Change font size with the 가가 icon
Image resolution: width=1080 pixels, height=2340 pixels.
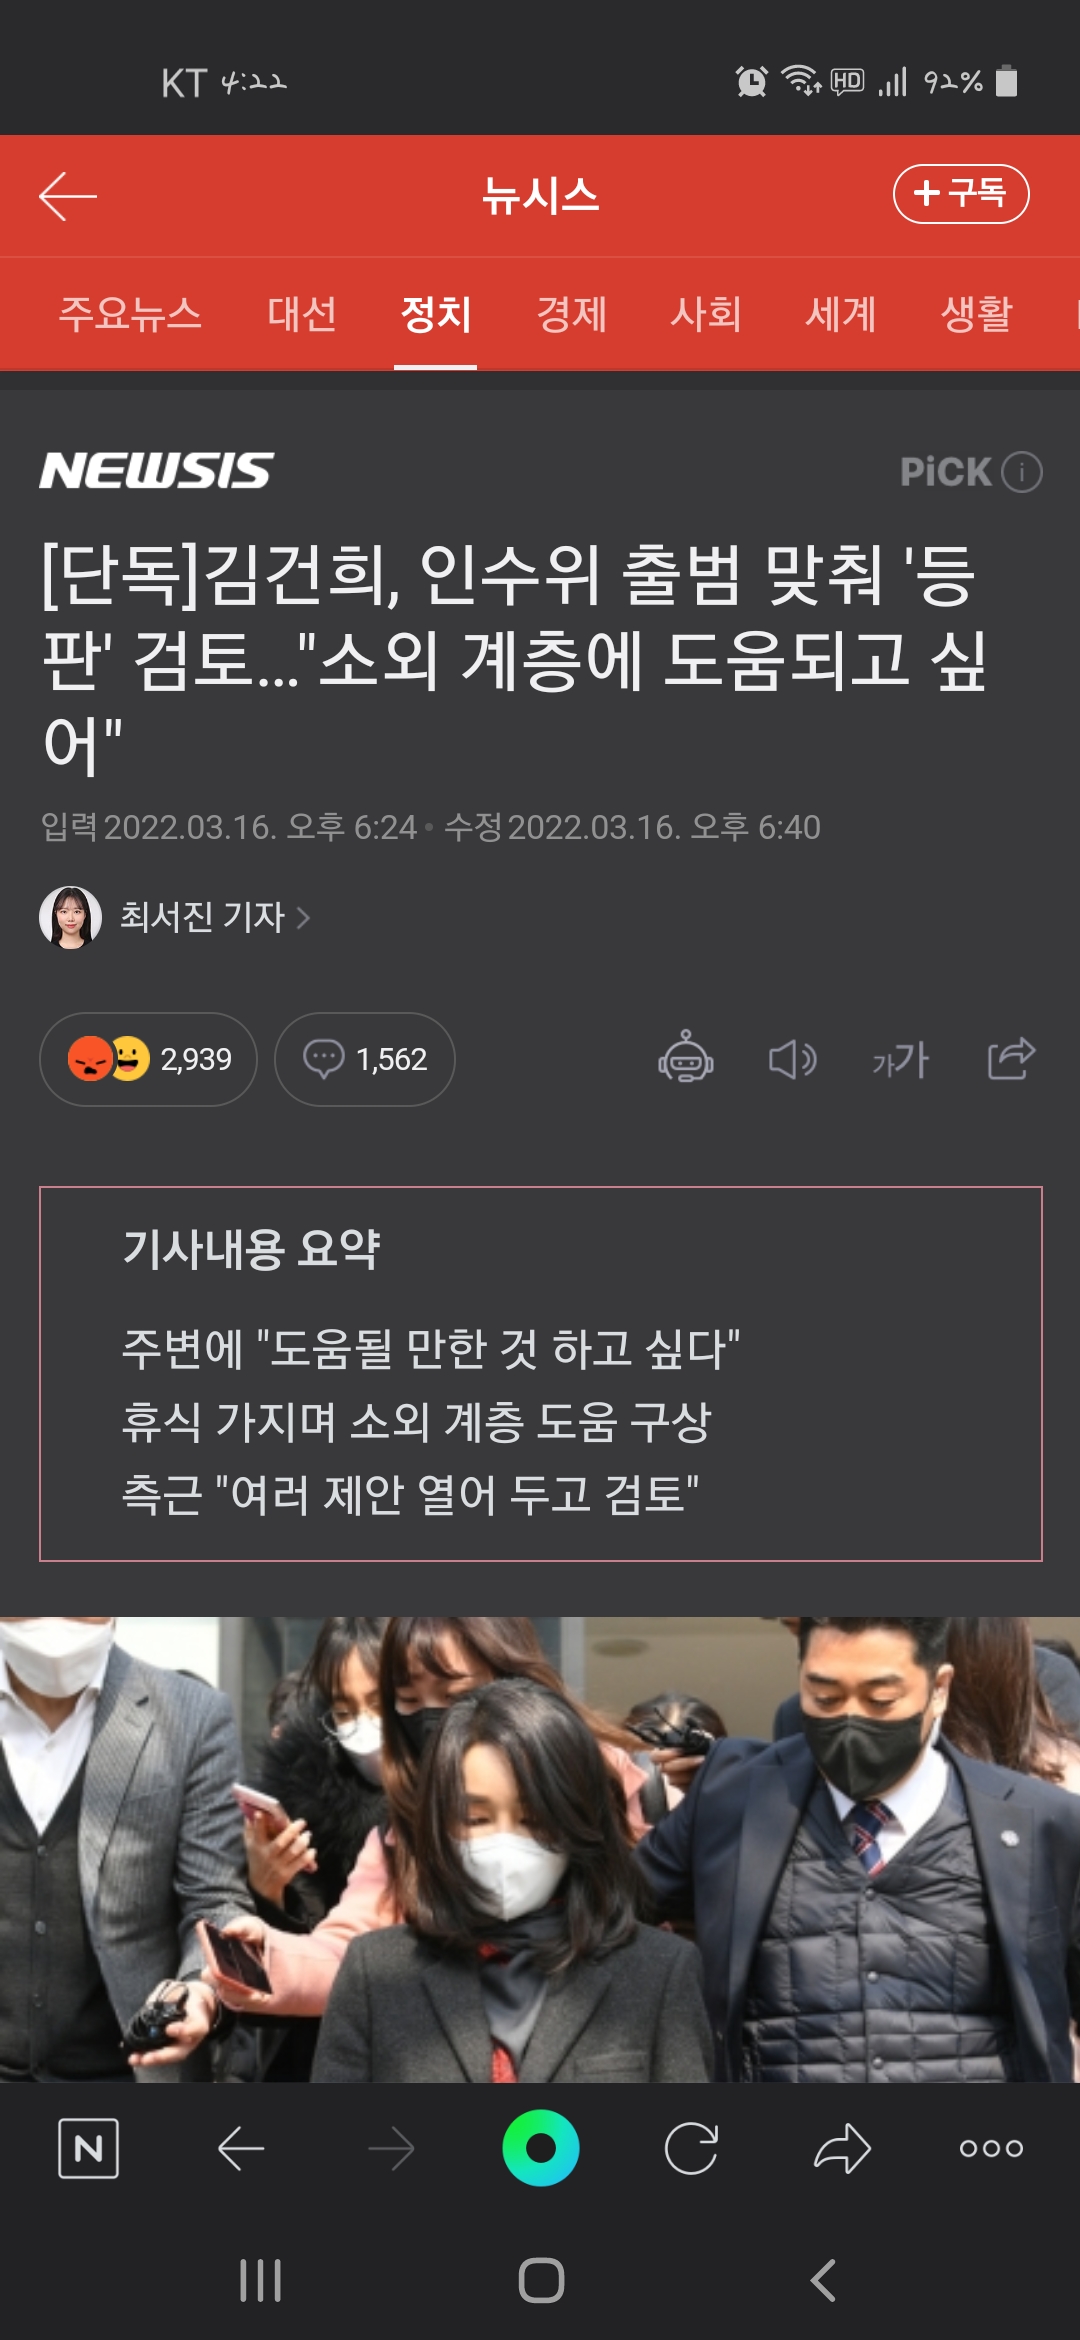tap(900, 1059)
